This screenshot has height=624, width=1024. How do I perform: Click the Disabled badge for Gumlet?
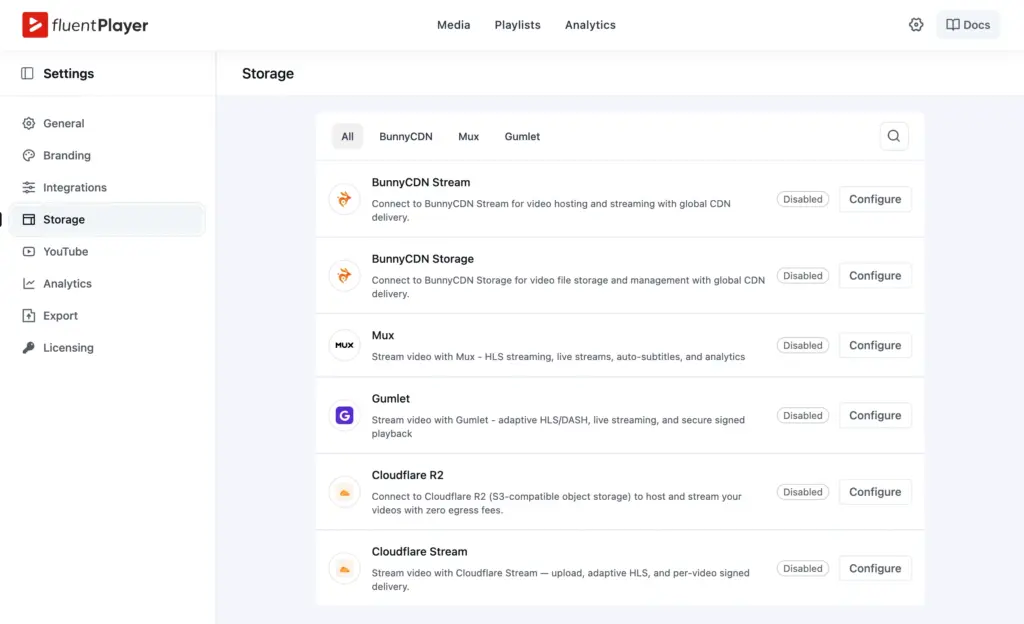point(803,415)
